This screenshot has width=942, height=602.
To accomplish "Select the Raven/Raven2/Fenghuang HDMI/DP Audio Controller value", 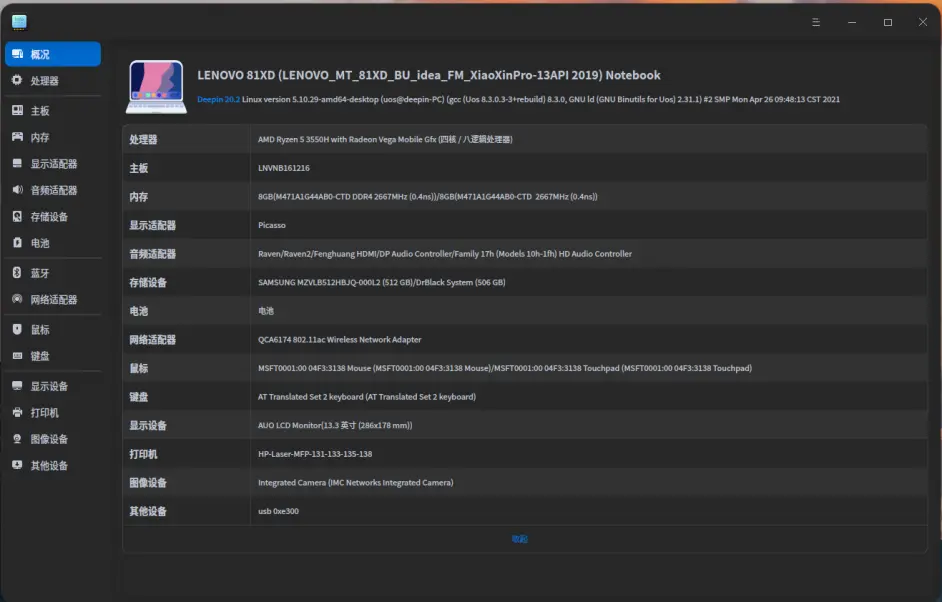I will pos(445,254).
